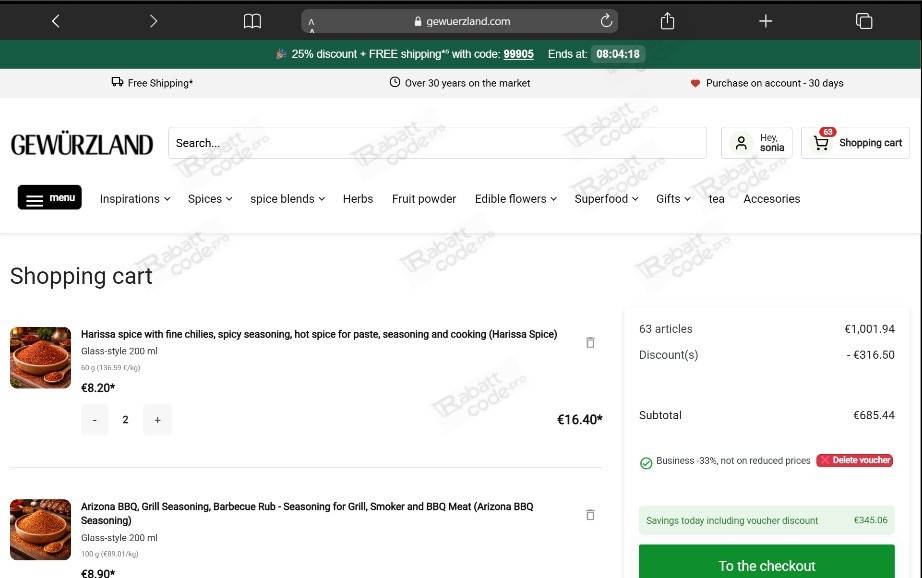922x578 pixels.
Task: Proceed with To the checkout button
Action: [767, 562]
